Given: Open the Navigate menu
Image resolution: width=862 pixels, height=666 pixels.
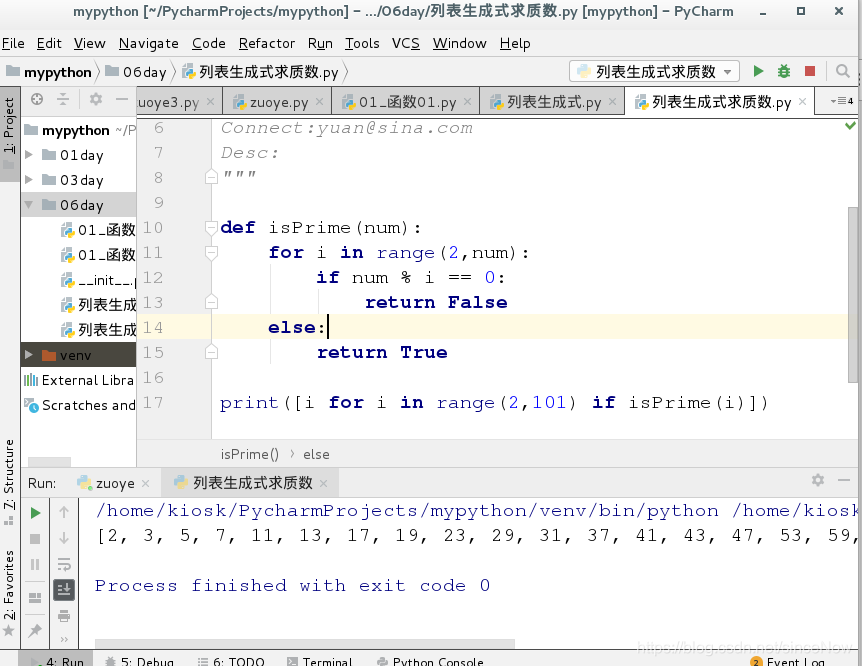Looking at the screenshot, I should (148, 43).
